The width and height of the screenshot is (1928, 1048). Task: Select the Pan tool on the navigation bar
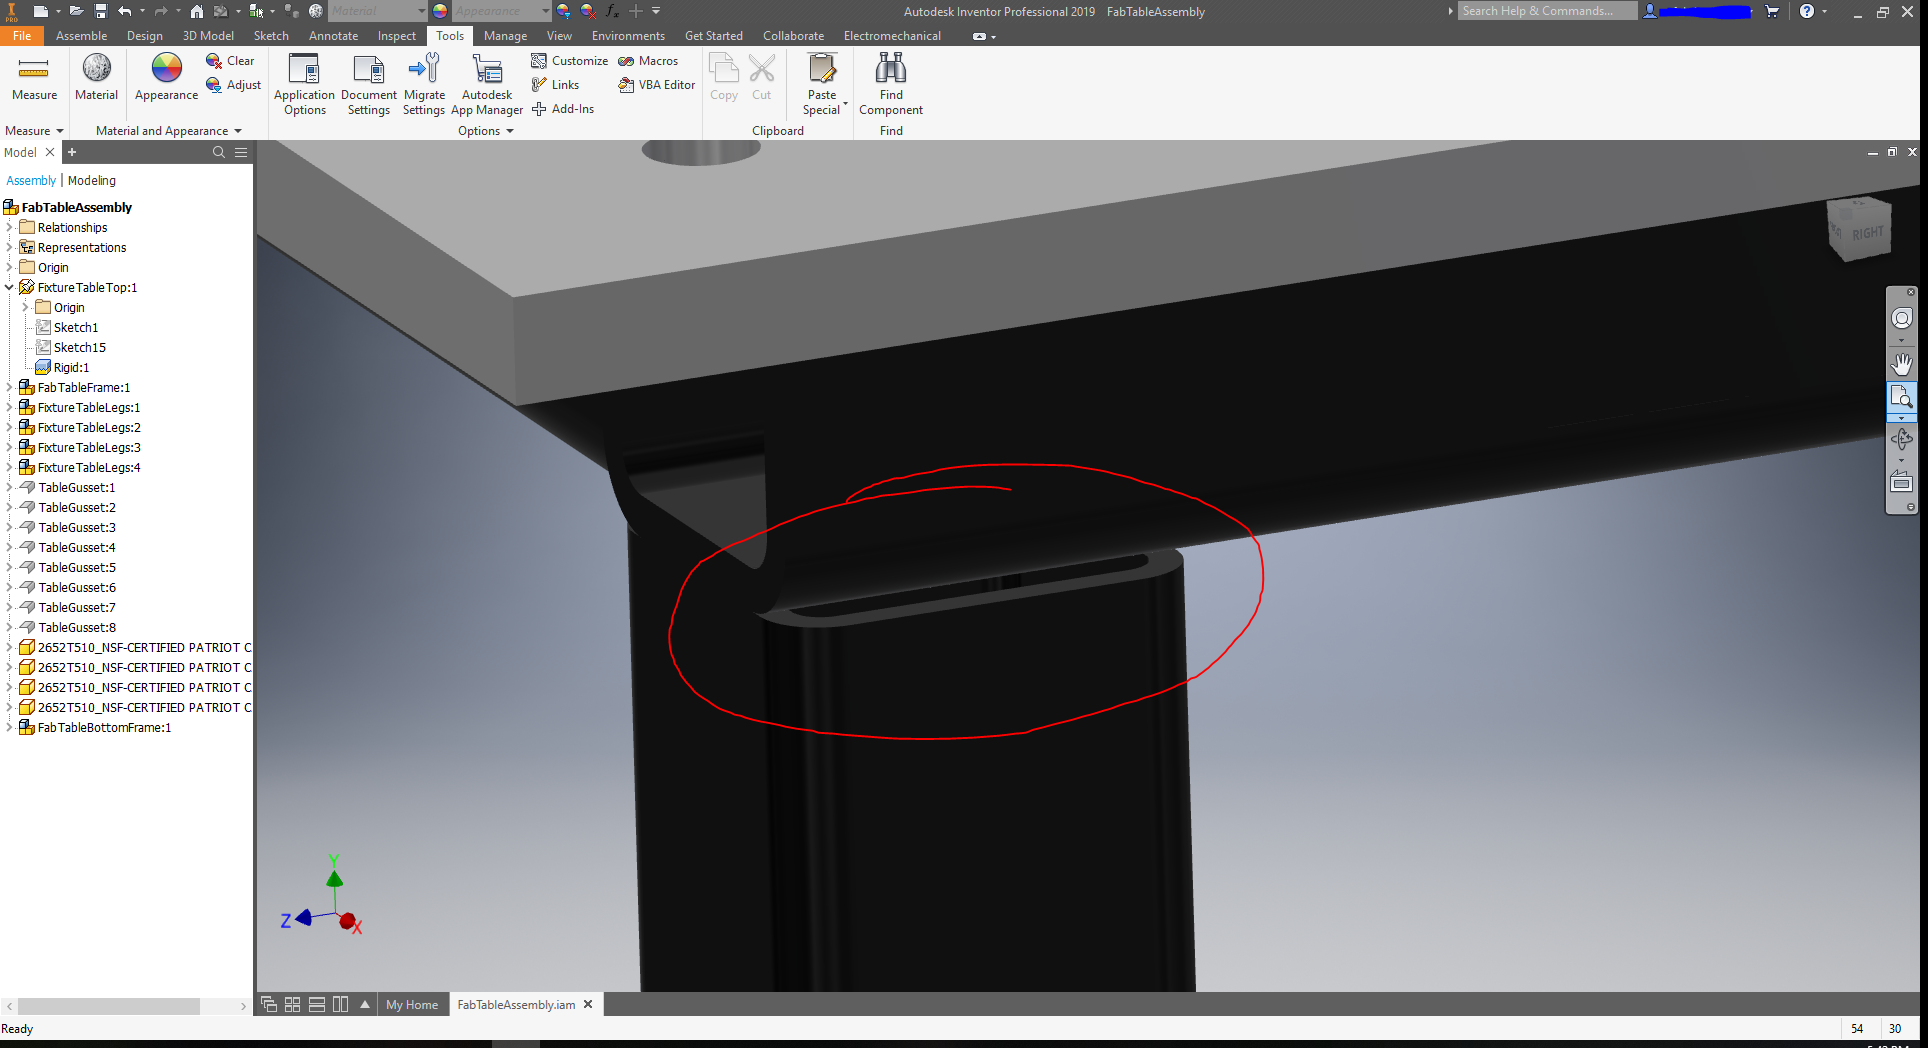[1901, 364]
